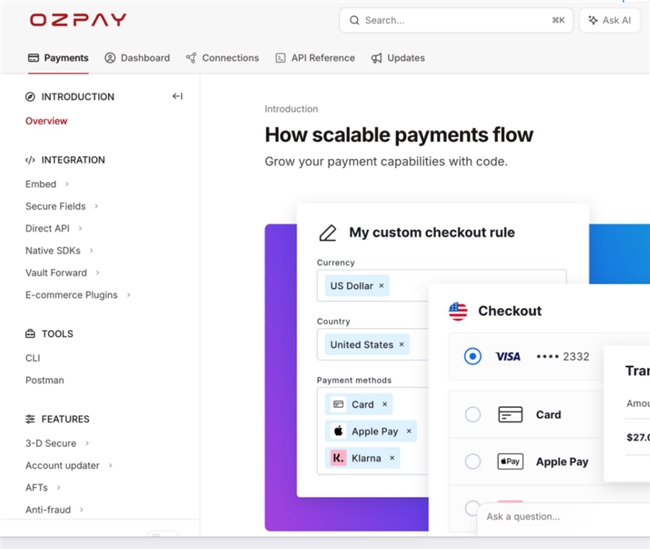The image size is (650, 549).
Task: Remove the Apple Pay payment method tag
Action: (x=408, y=432)
